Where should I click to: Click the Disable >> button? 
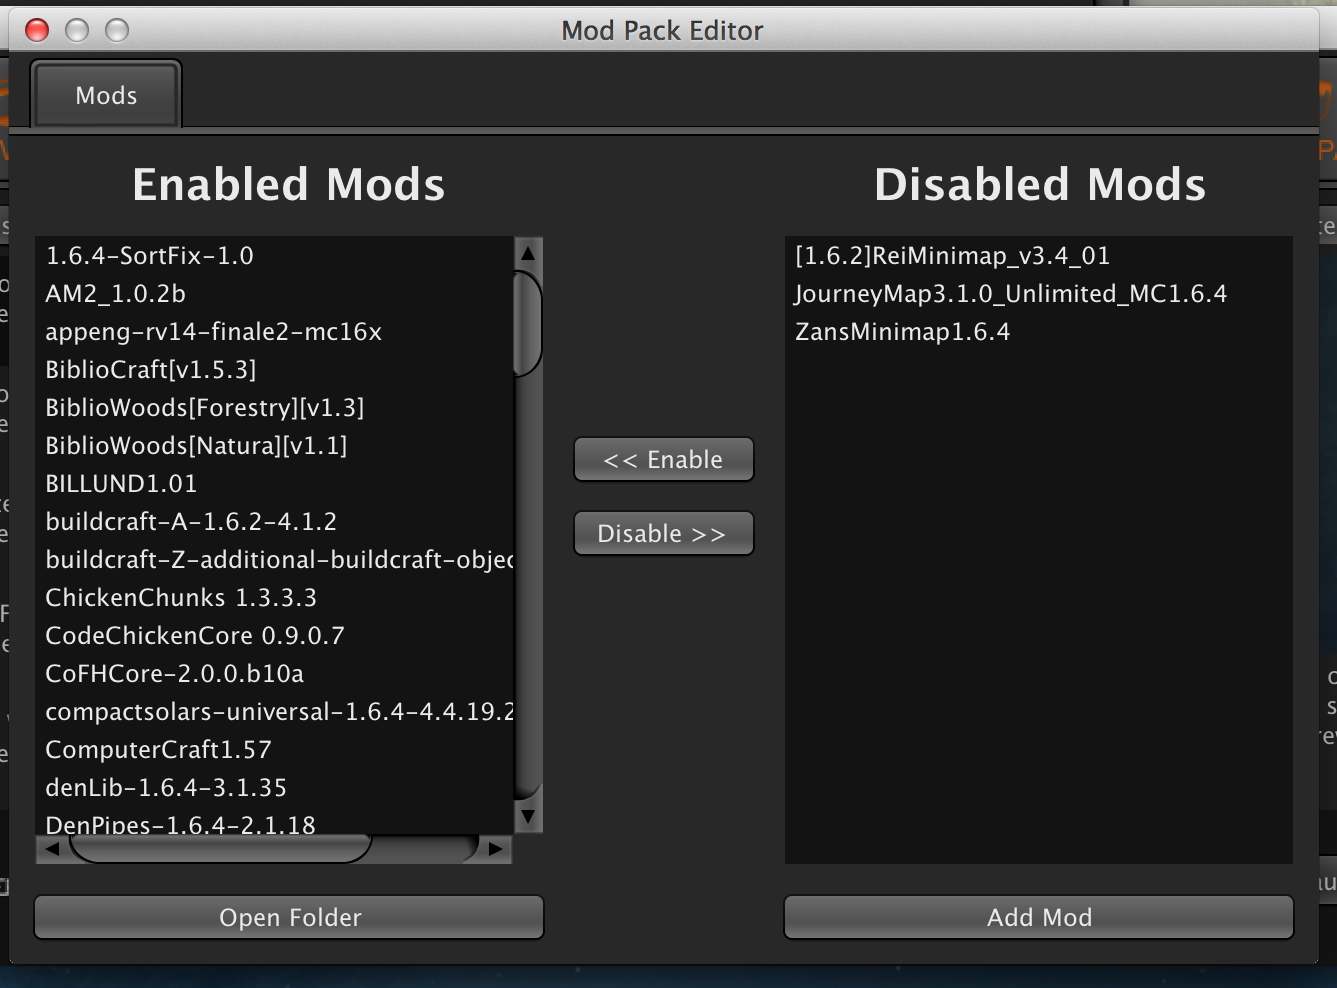point(663,533)
